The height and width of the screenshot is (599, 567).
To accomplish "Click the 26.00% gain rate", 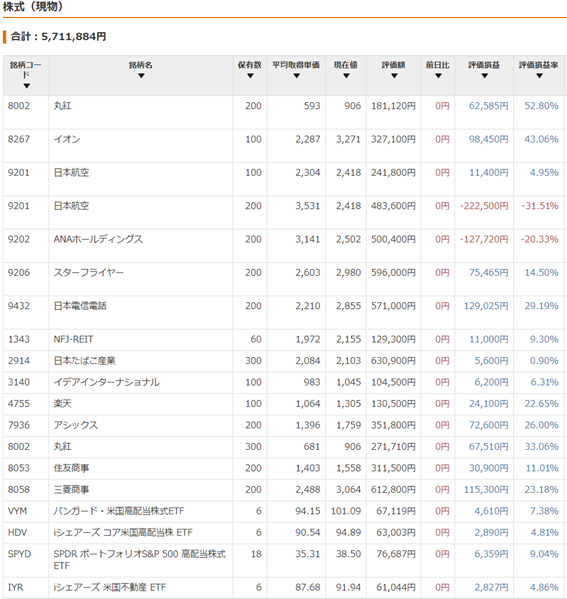I will [x=541, y=425].
